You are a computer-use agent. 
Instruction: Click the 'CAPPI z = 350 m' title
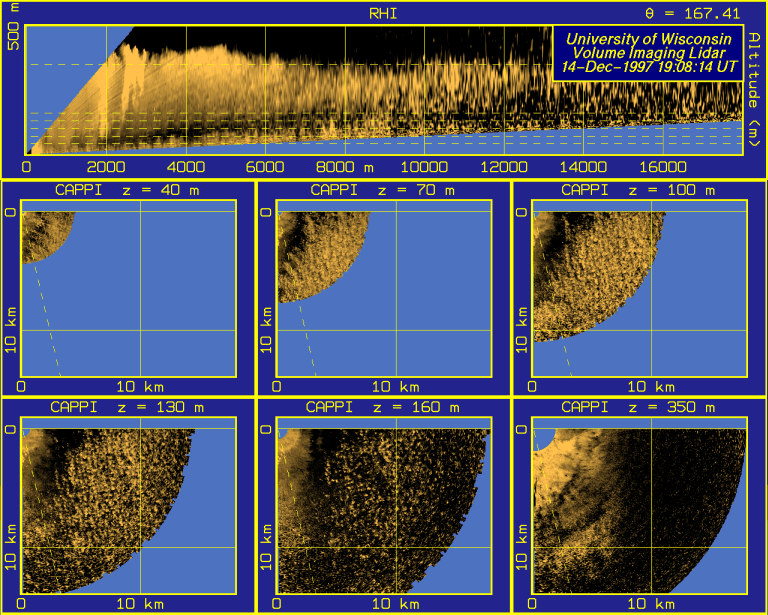[638, 407]
